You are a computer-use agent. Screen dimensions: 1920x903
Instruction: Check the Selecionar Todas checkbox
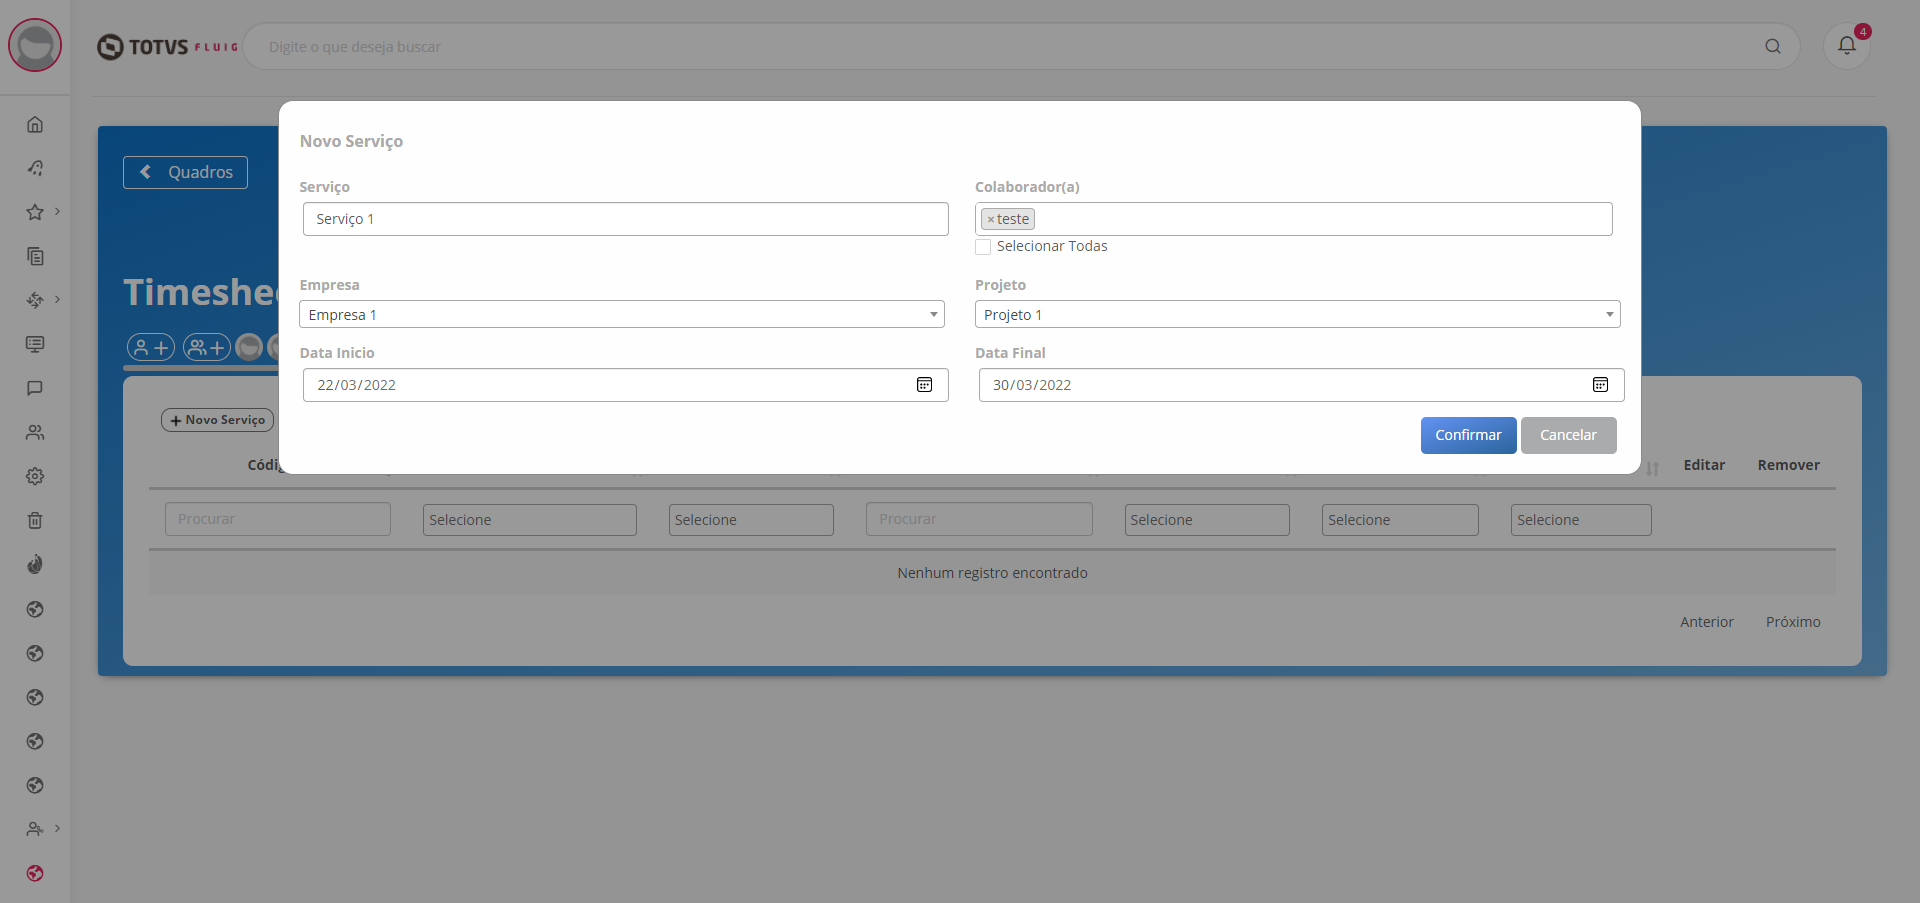(x=983, y=247)
